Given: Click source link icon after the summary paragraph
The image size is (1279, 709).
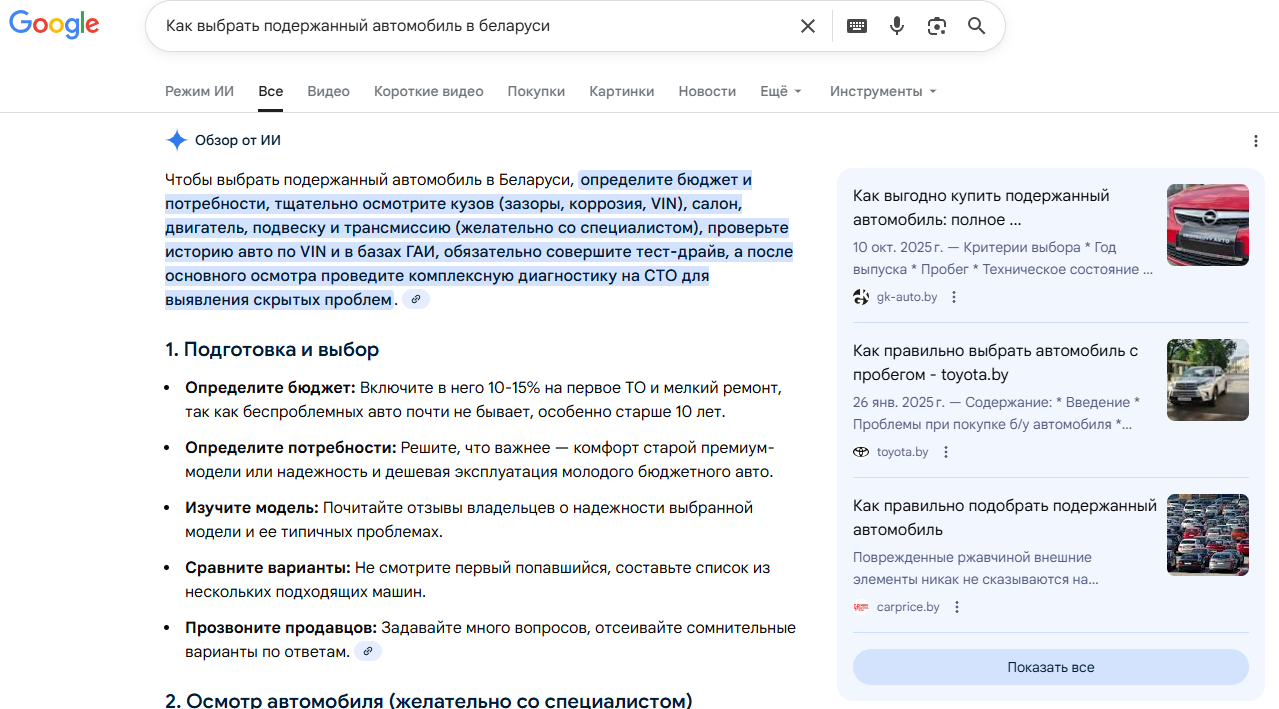Looking at the screenshot, I should click(x=416, y=299).
